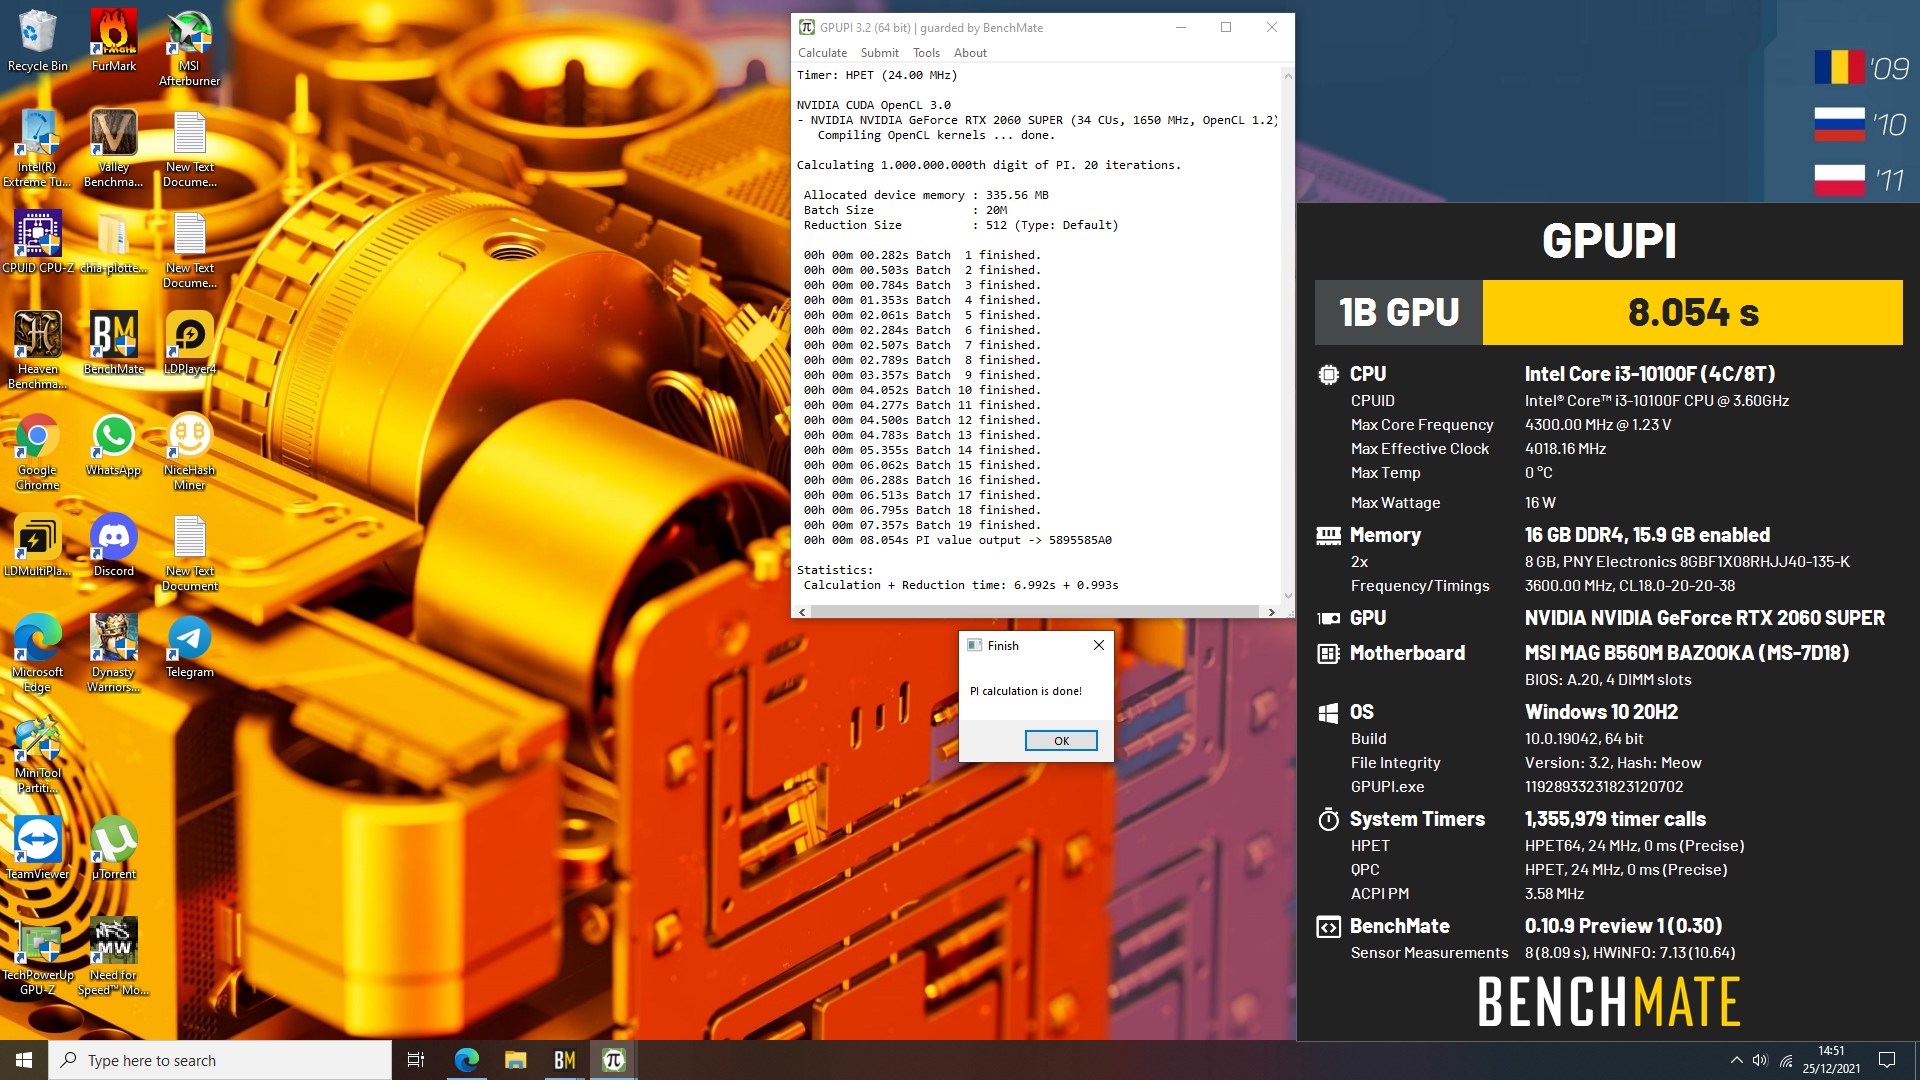The width and height of the screenshot is (1920, 1080).
Task: Click the 16 GB DDR4 memory summary
Action: click(1647, 535)
